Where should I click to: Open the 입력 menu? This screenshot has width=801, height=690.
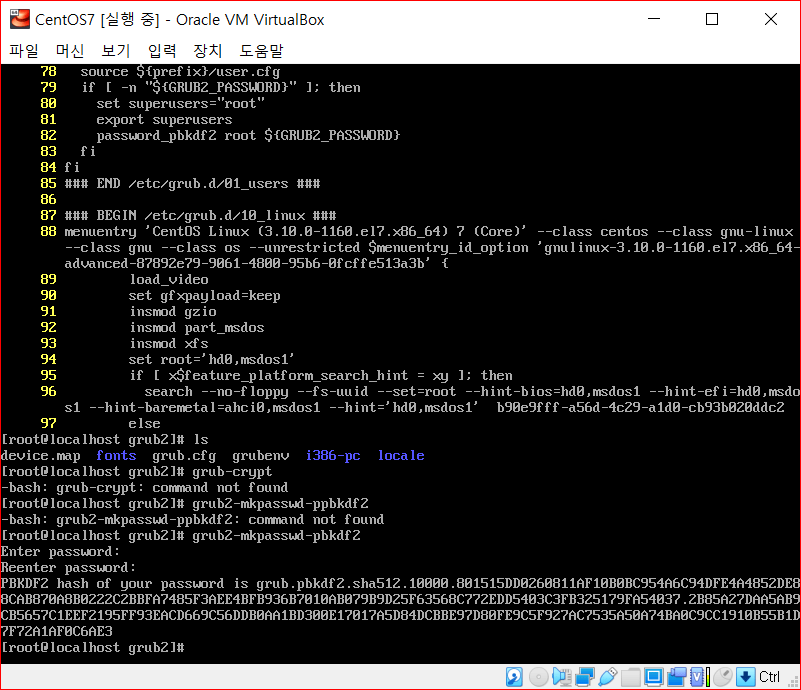click(x=161, y=51)
